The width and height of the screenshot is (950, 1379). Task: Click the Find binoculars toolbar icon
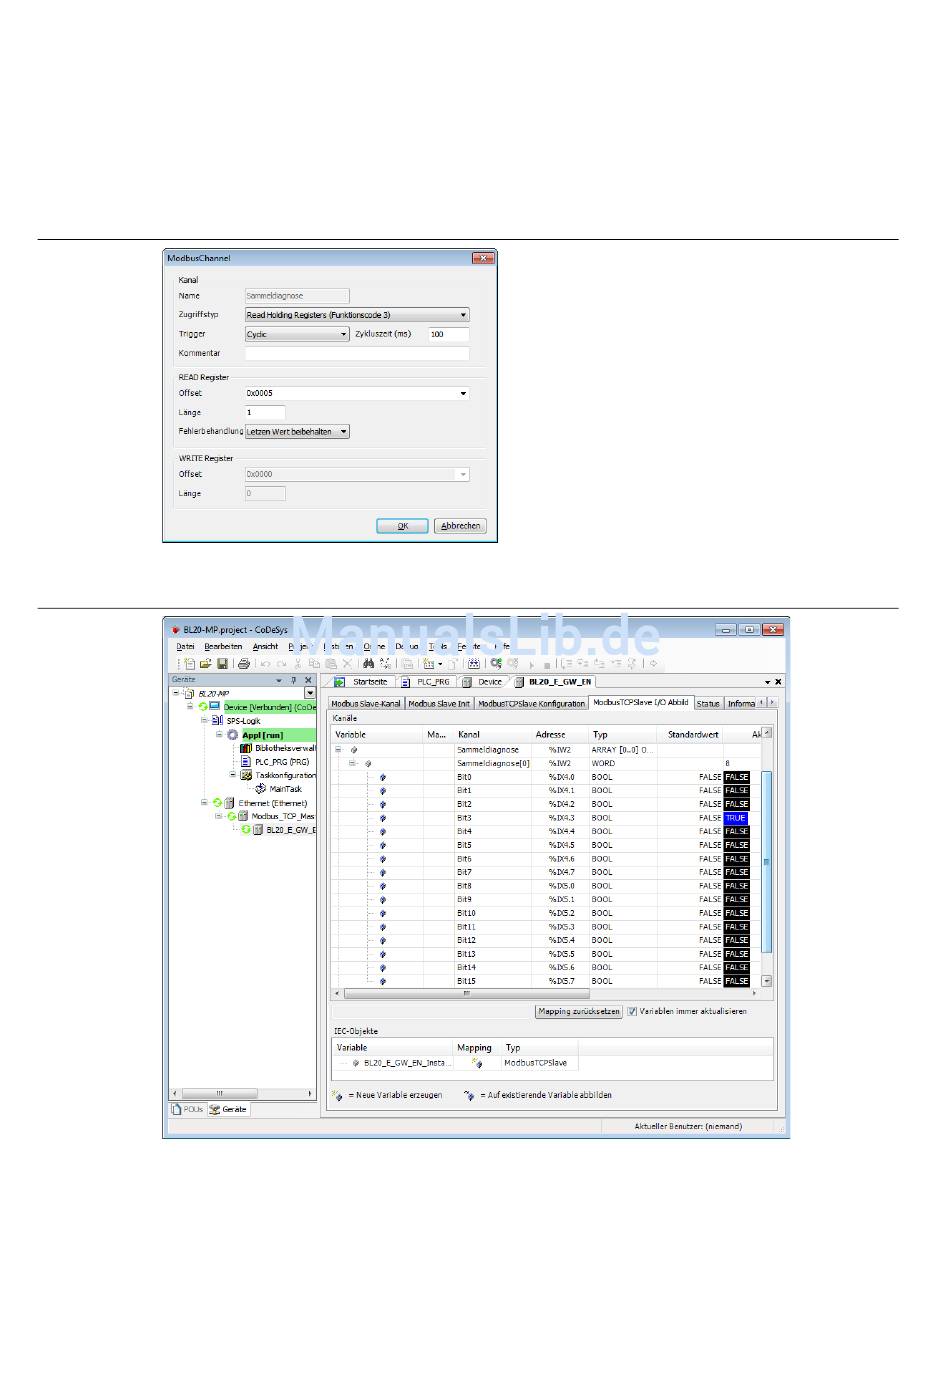[368, 663]
